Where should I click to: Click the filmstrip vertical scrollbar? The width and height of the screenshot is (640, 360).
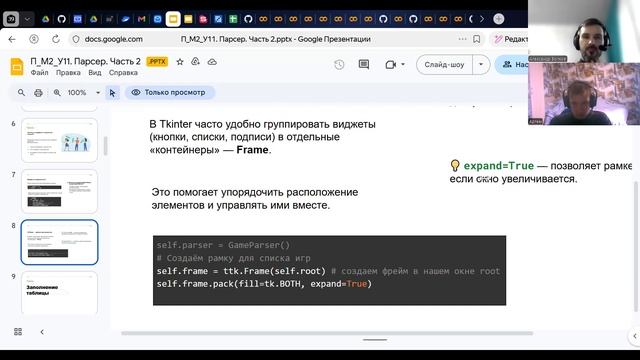pos(105,146)
